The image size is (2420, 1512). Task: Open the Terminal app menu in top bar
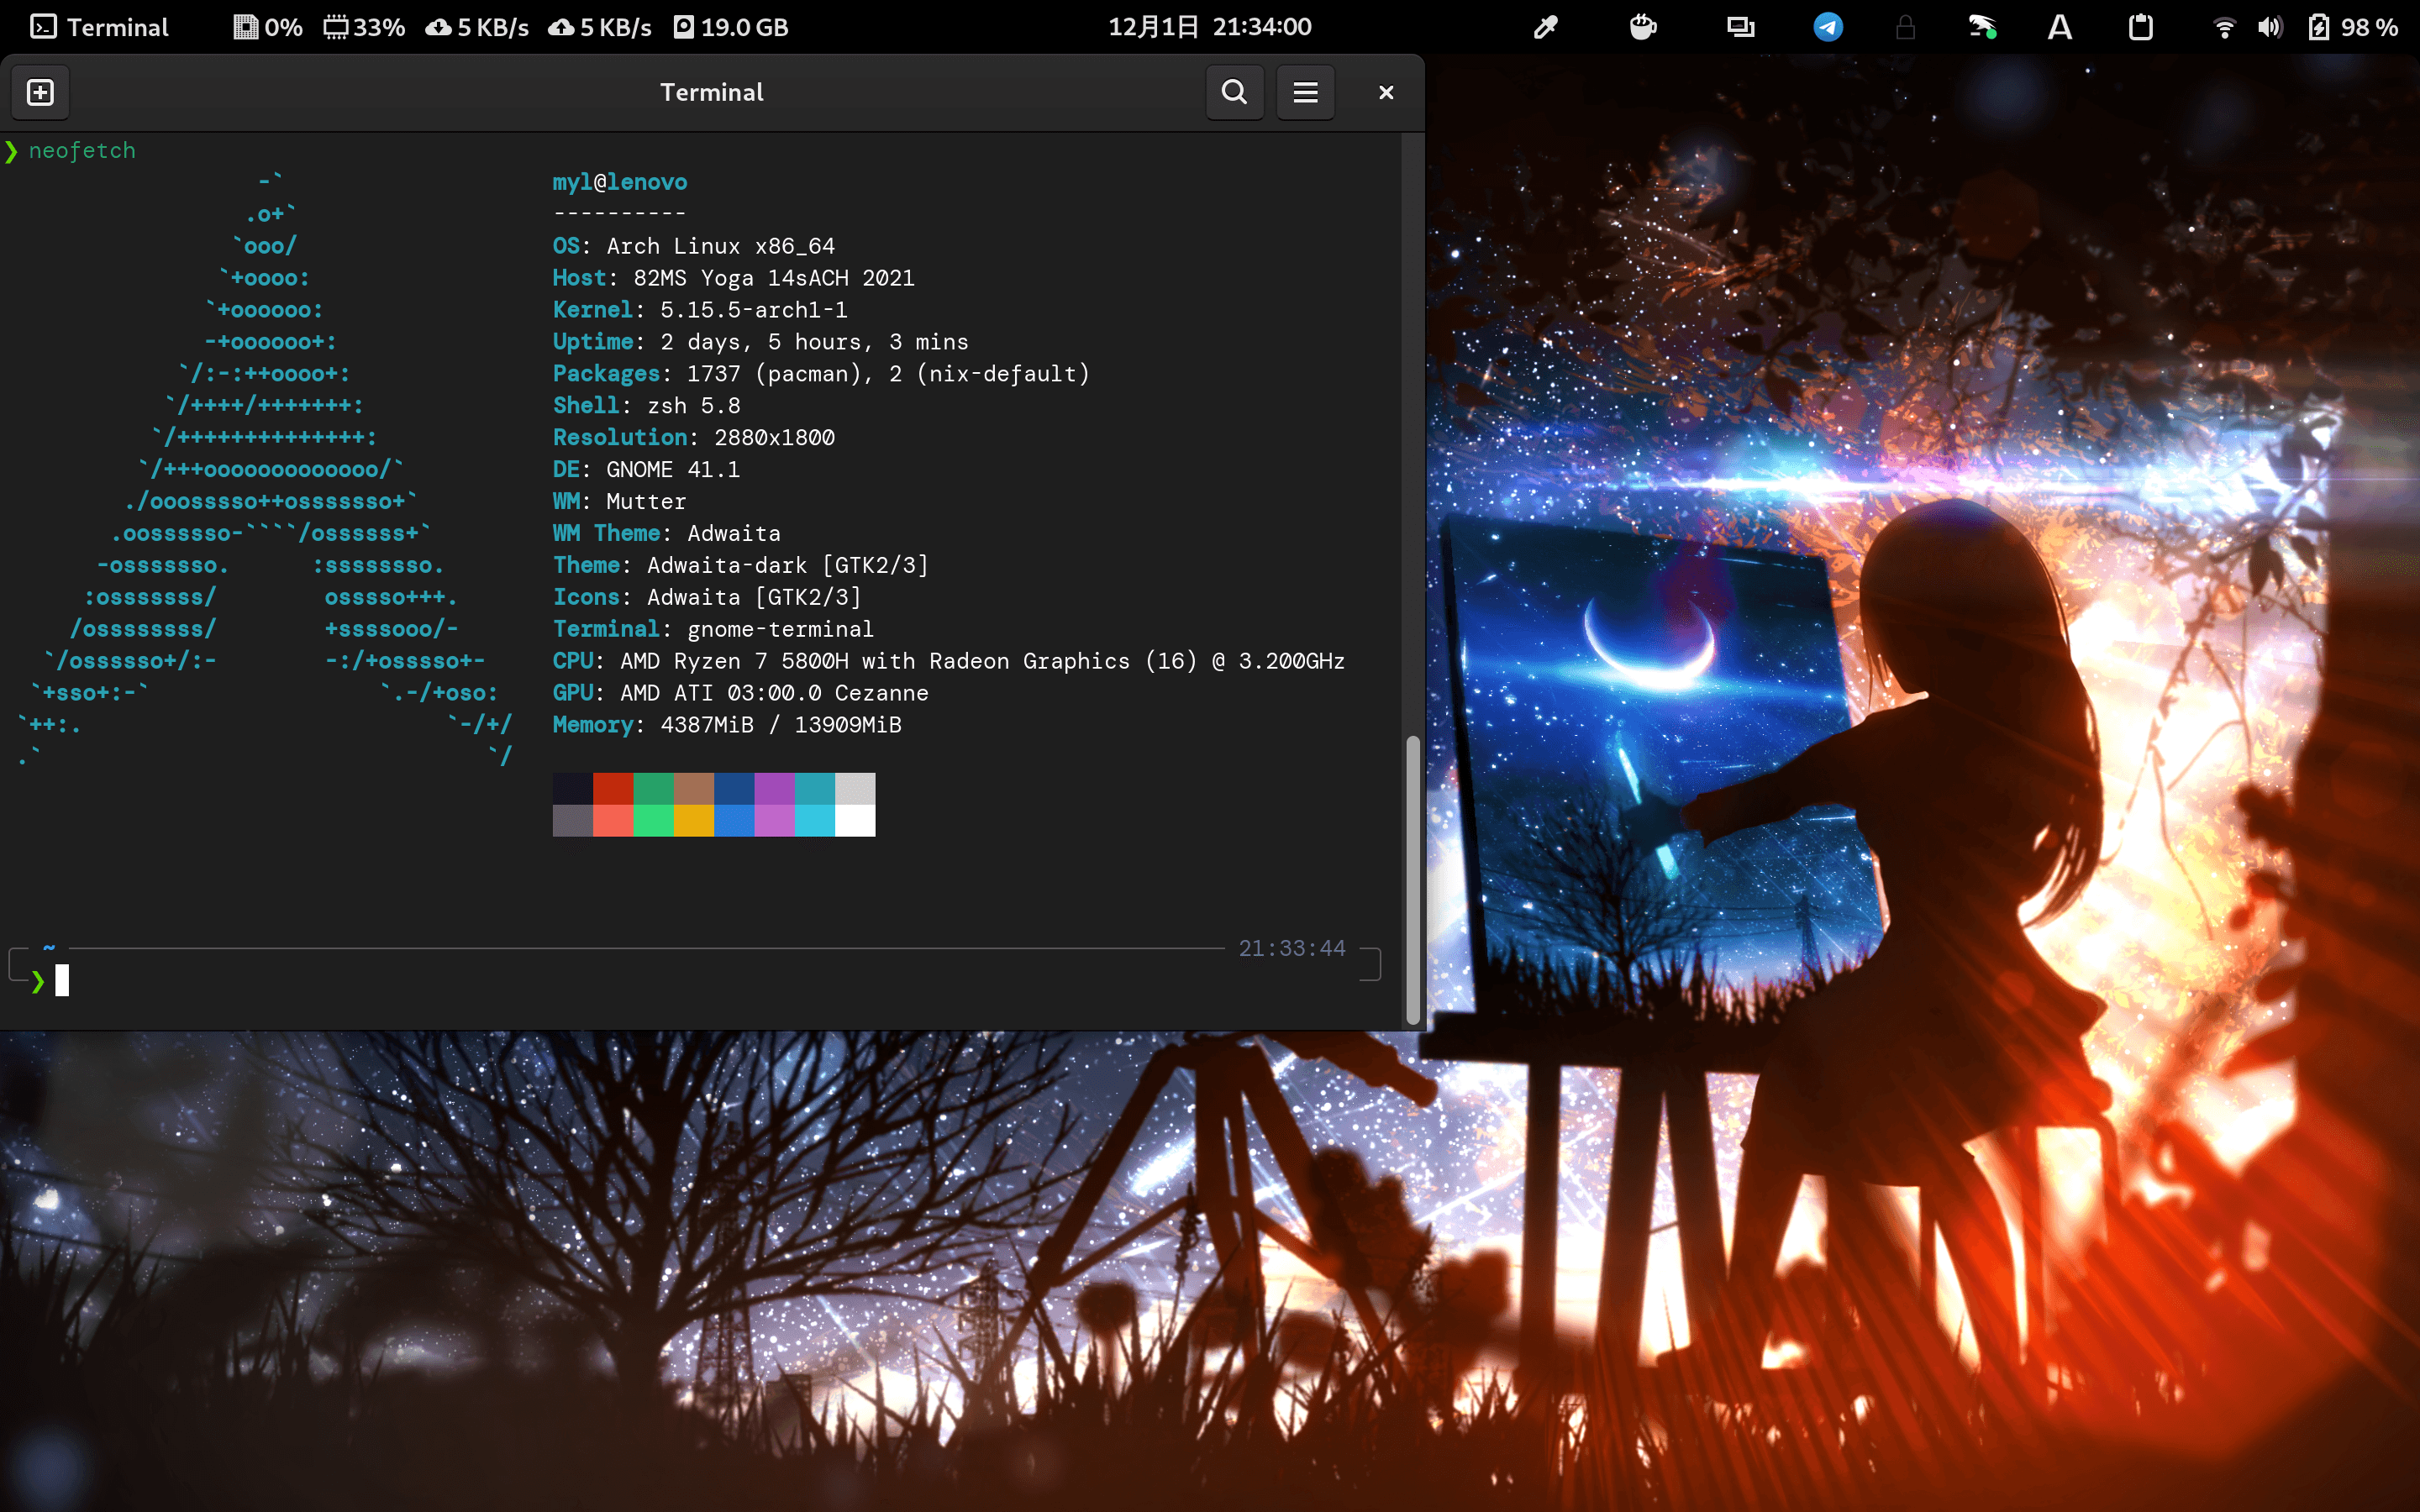[x=99, y=27]
